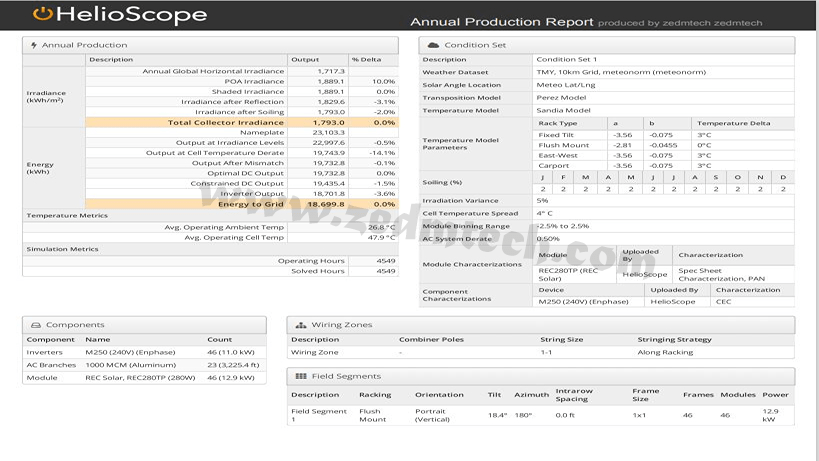819x461 pixels.
Task: Click the AC System Derate label
Action: coord(457,239)
